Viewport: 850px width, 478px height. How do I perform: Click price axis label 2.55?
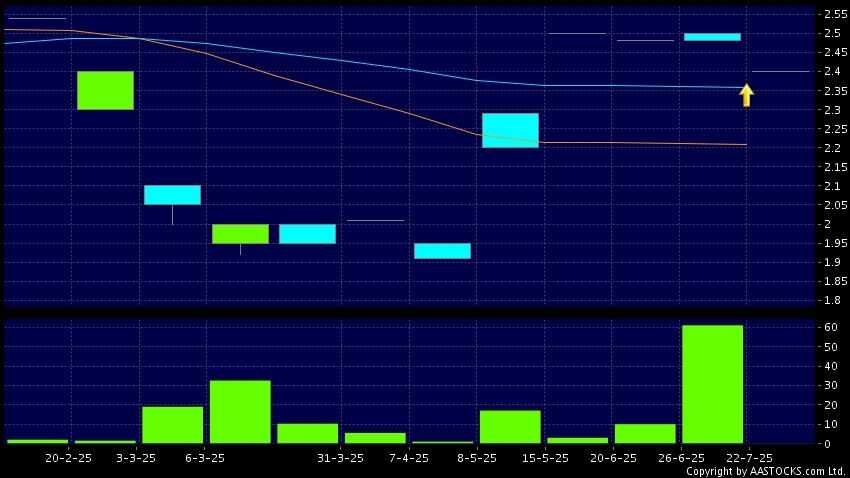point(835,14)
